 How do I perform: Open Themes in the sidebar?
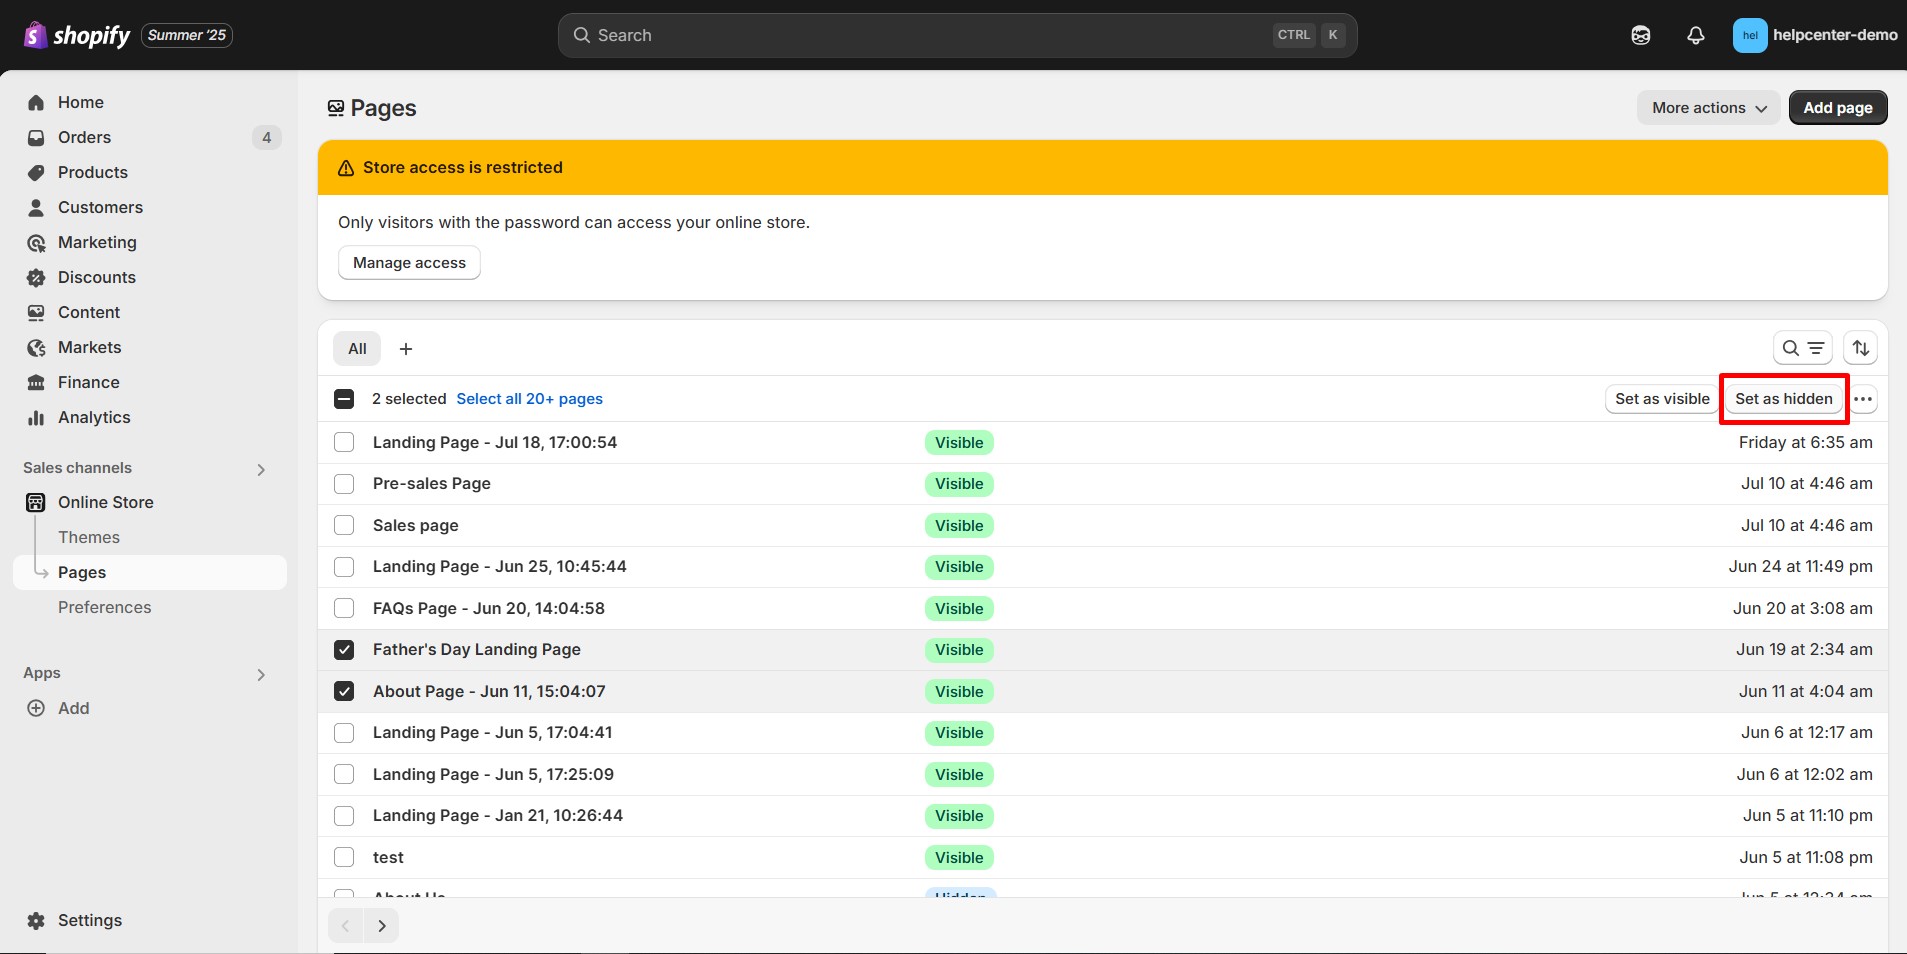89,537
